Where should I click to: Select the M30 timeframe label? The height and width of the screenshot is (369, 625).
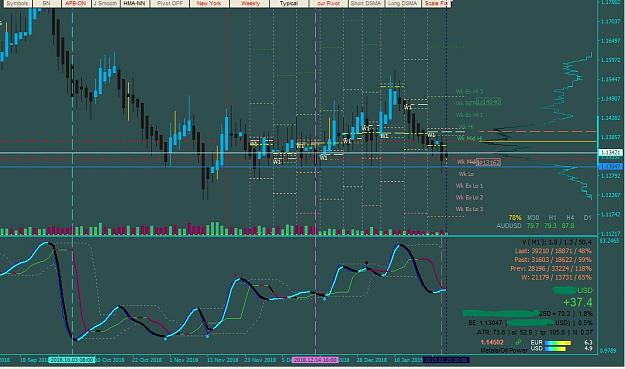533,218
